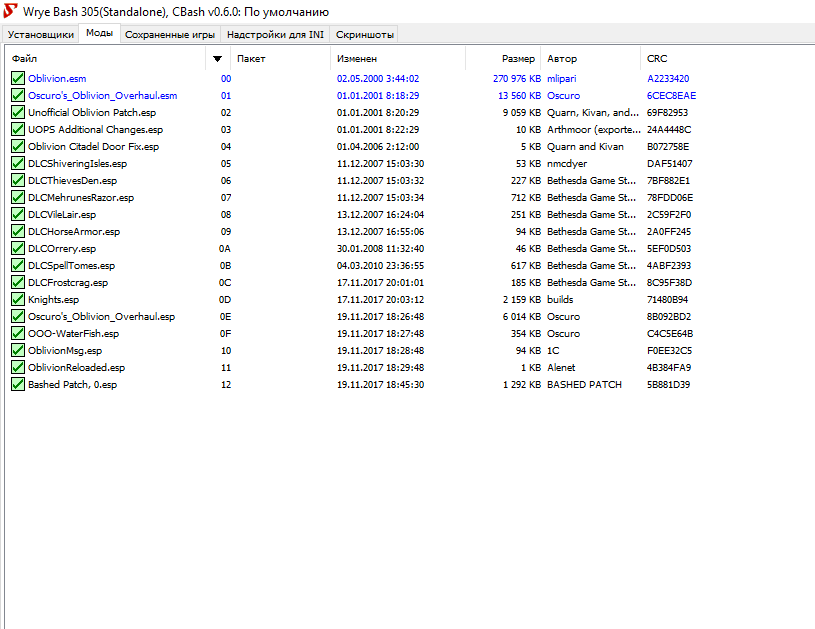Disable the OOO-WaterFish.esp checkbox
Image resolution: width=815 pixels, height=629 pixels.
click(18, 333)
